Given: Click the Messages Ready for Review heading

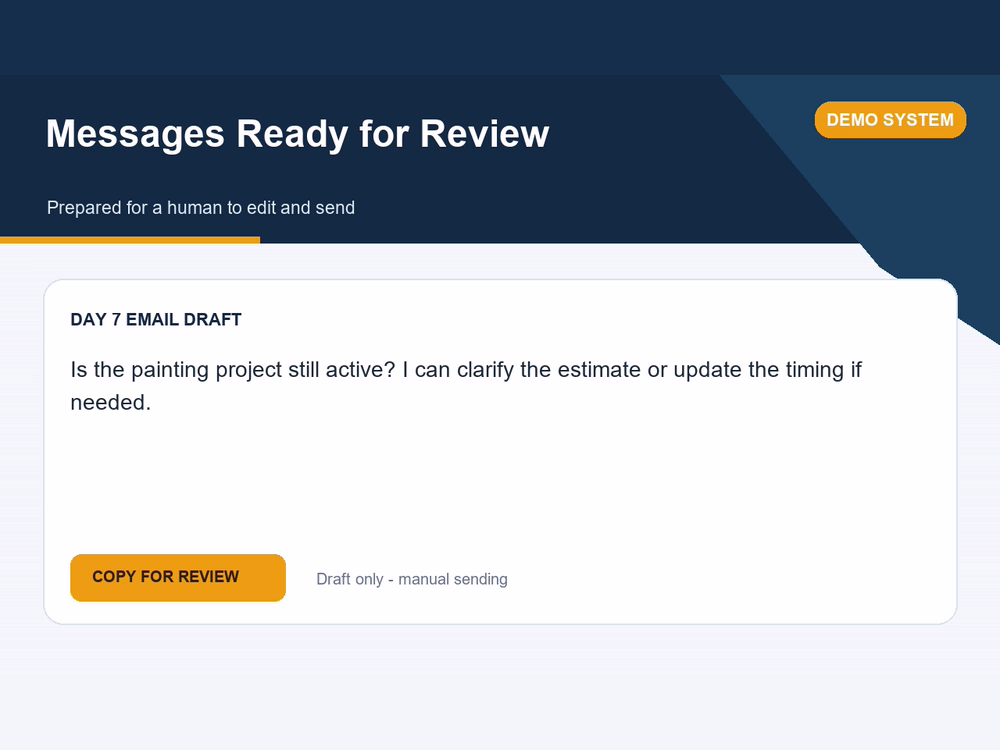Looking at the screenshot, I should tap(297, 134).
